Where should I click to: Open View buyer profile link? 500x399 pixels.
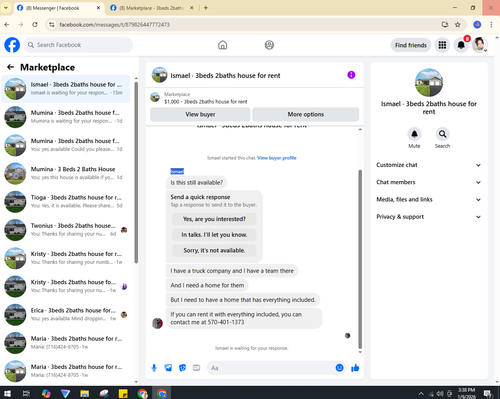click(277, 158)
